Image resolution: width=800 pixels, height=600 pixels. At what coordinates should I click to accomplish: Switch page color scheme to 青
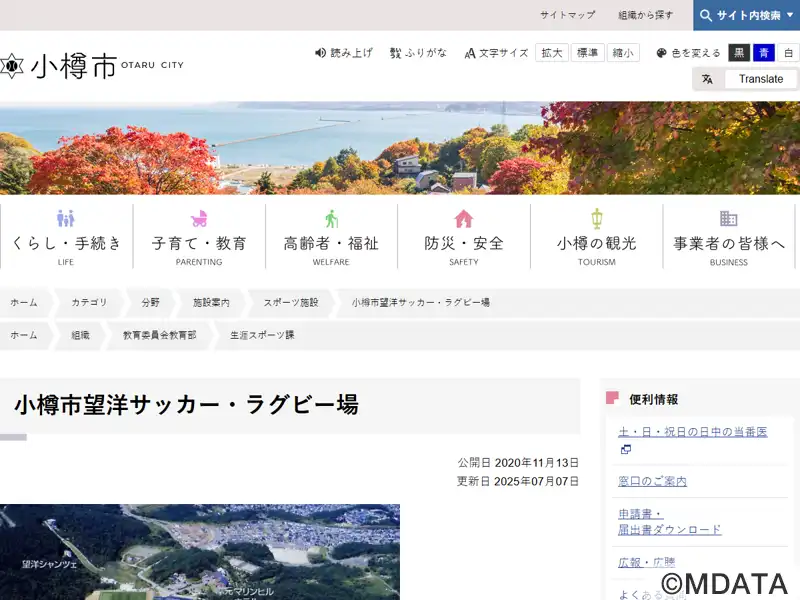click(764, 53)
